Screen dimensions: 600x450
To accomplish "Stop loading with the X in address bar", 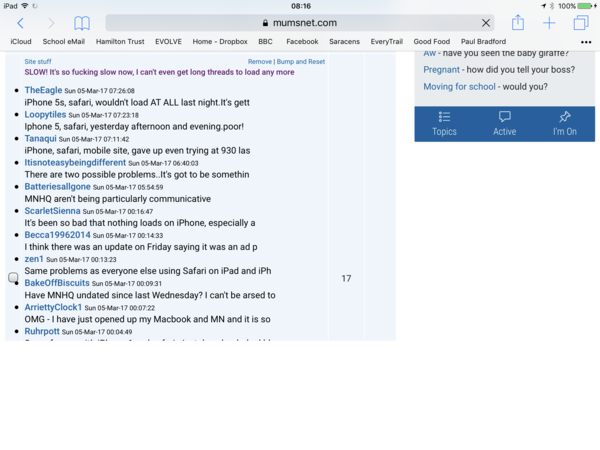I will (486, 23).
